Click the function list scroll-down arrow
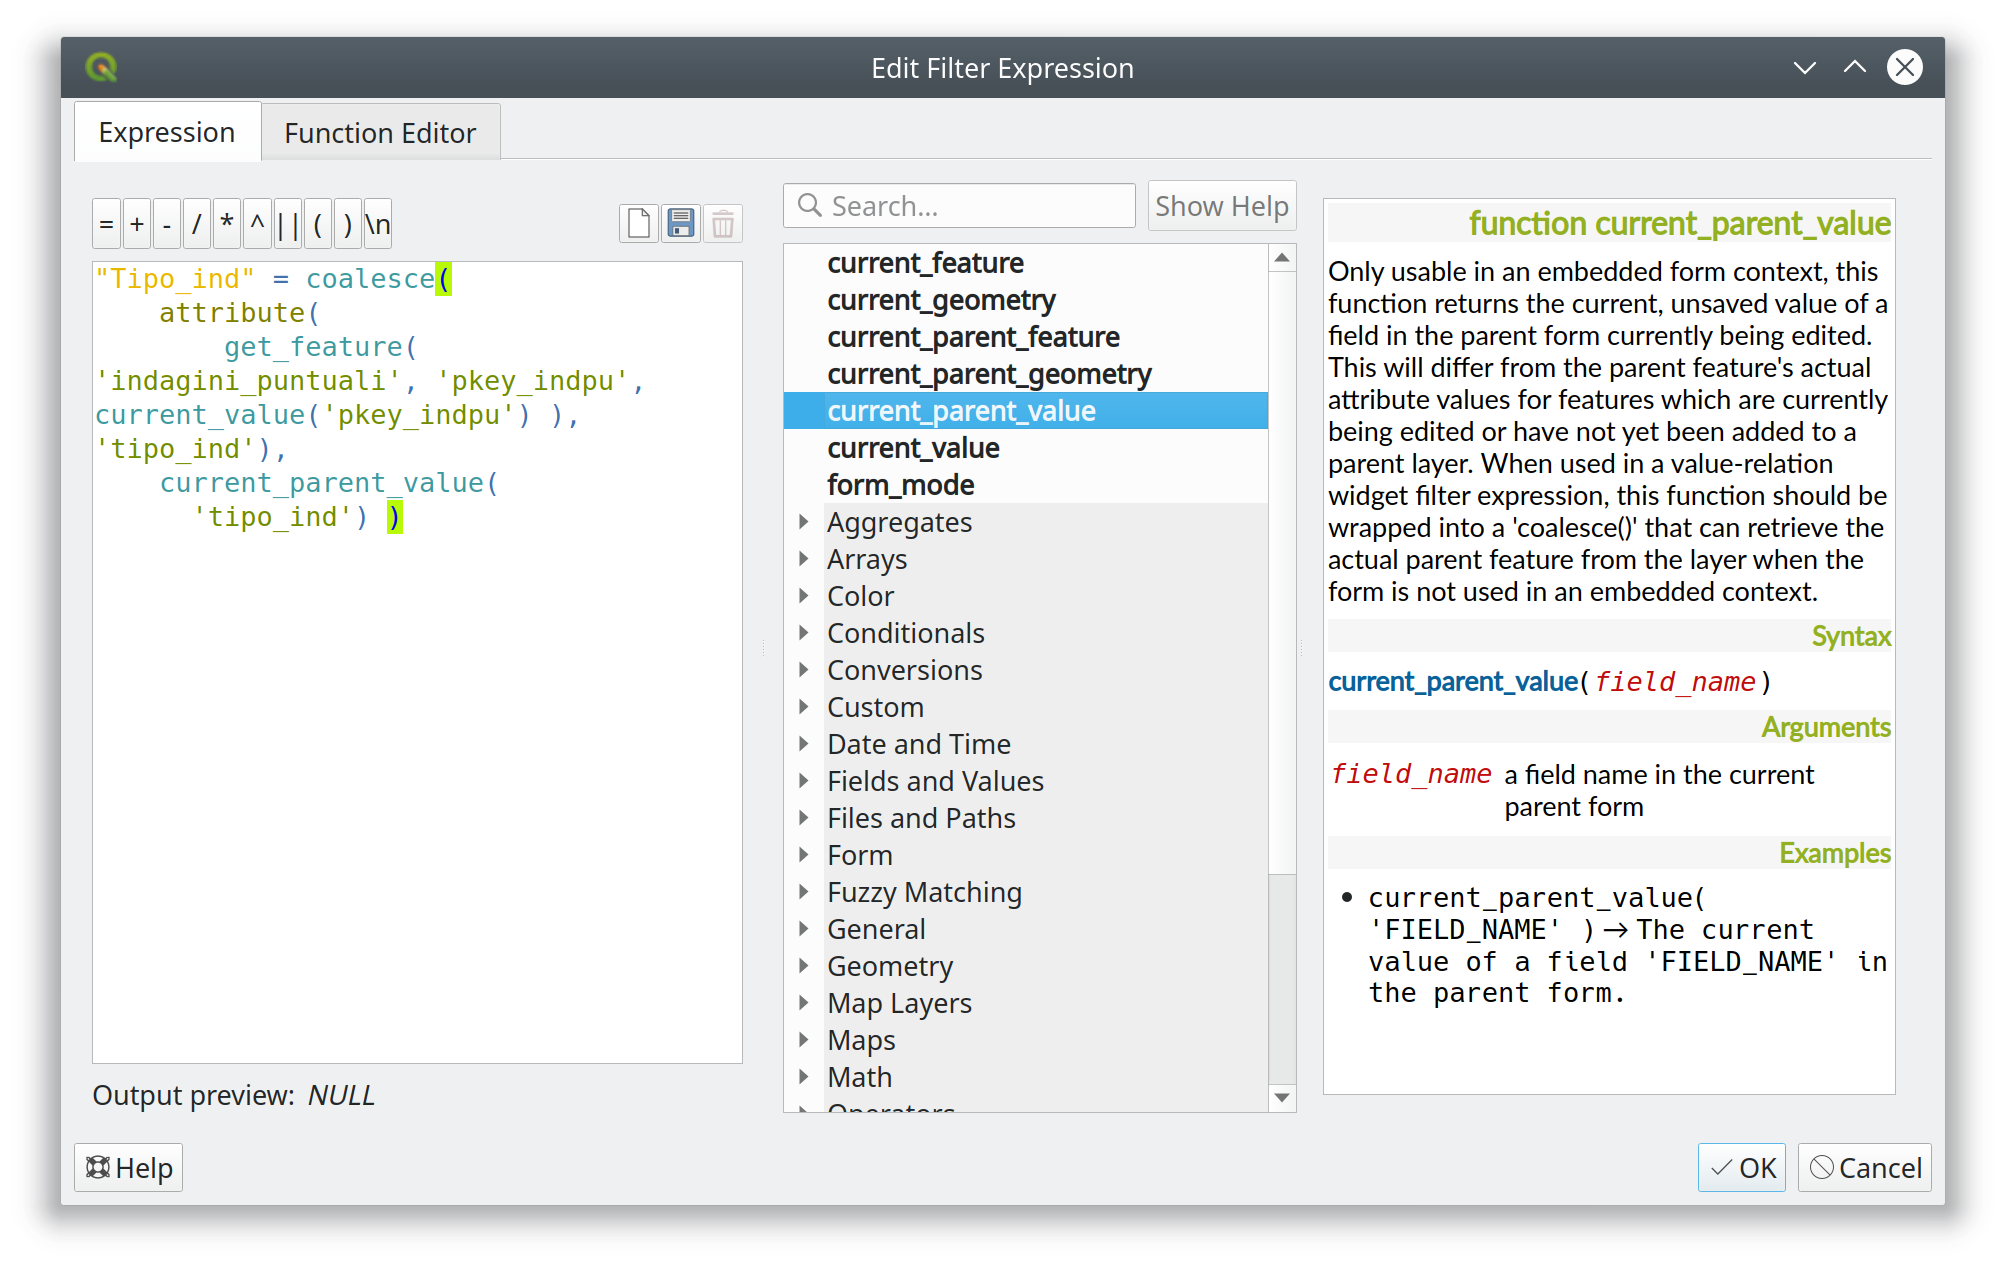Image resolution: width=2006 pixels, height=1266 pixels. [1282, 1098]
